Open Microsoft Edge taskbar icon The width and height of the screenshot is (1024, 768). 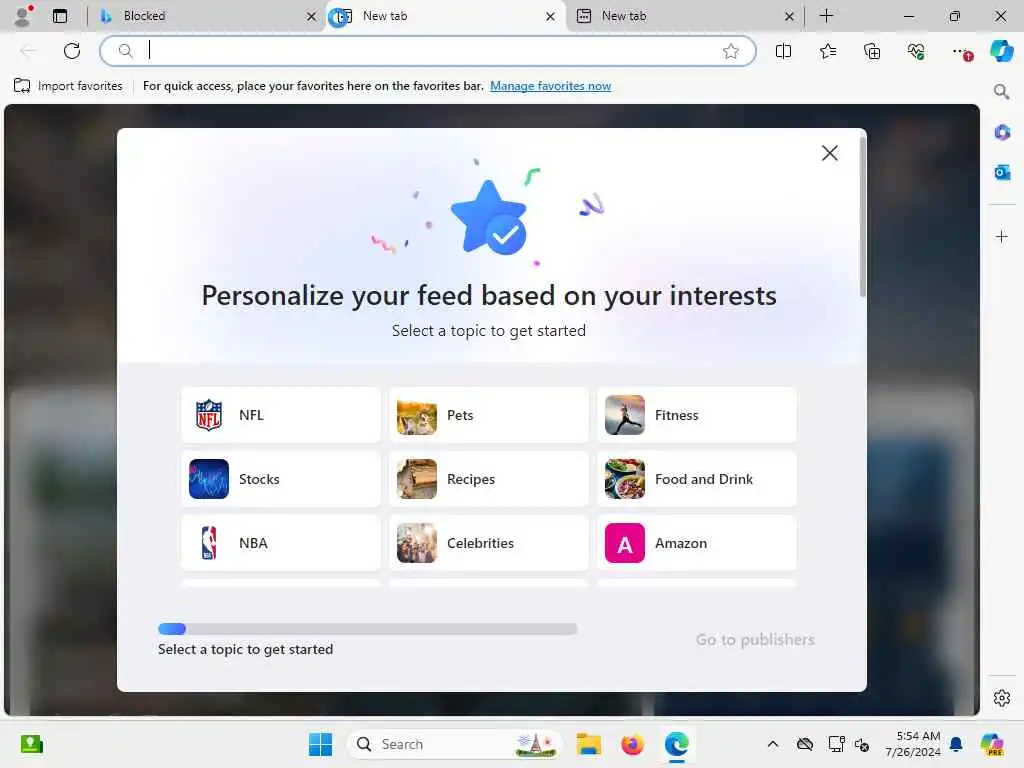tap(677, 744)
